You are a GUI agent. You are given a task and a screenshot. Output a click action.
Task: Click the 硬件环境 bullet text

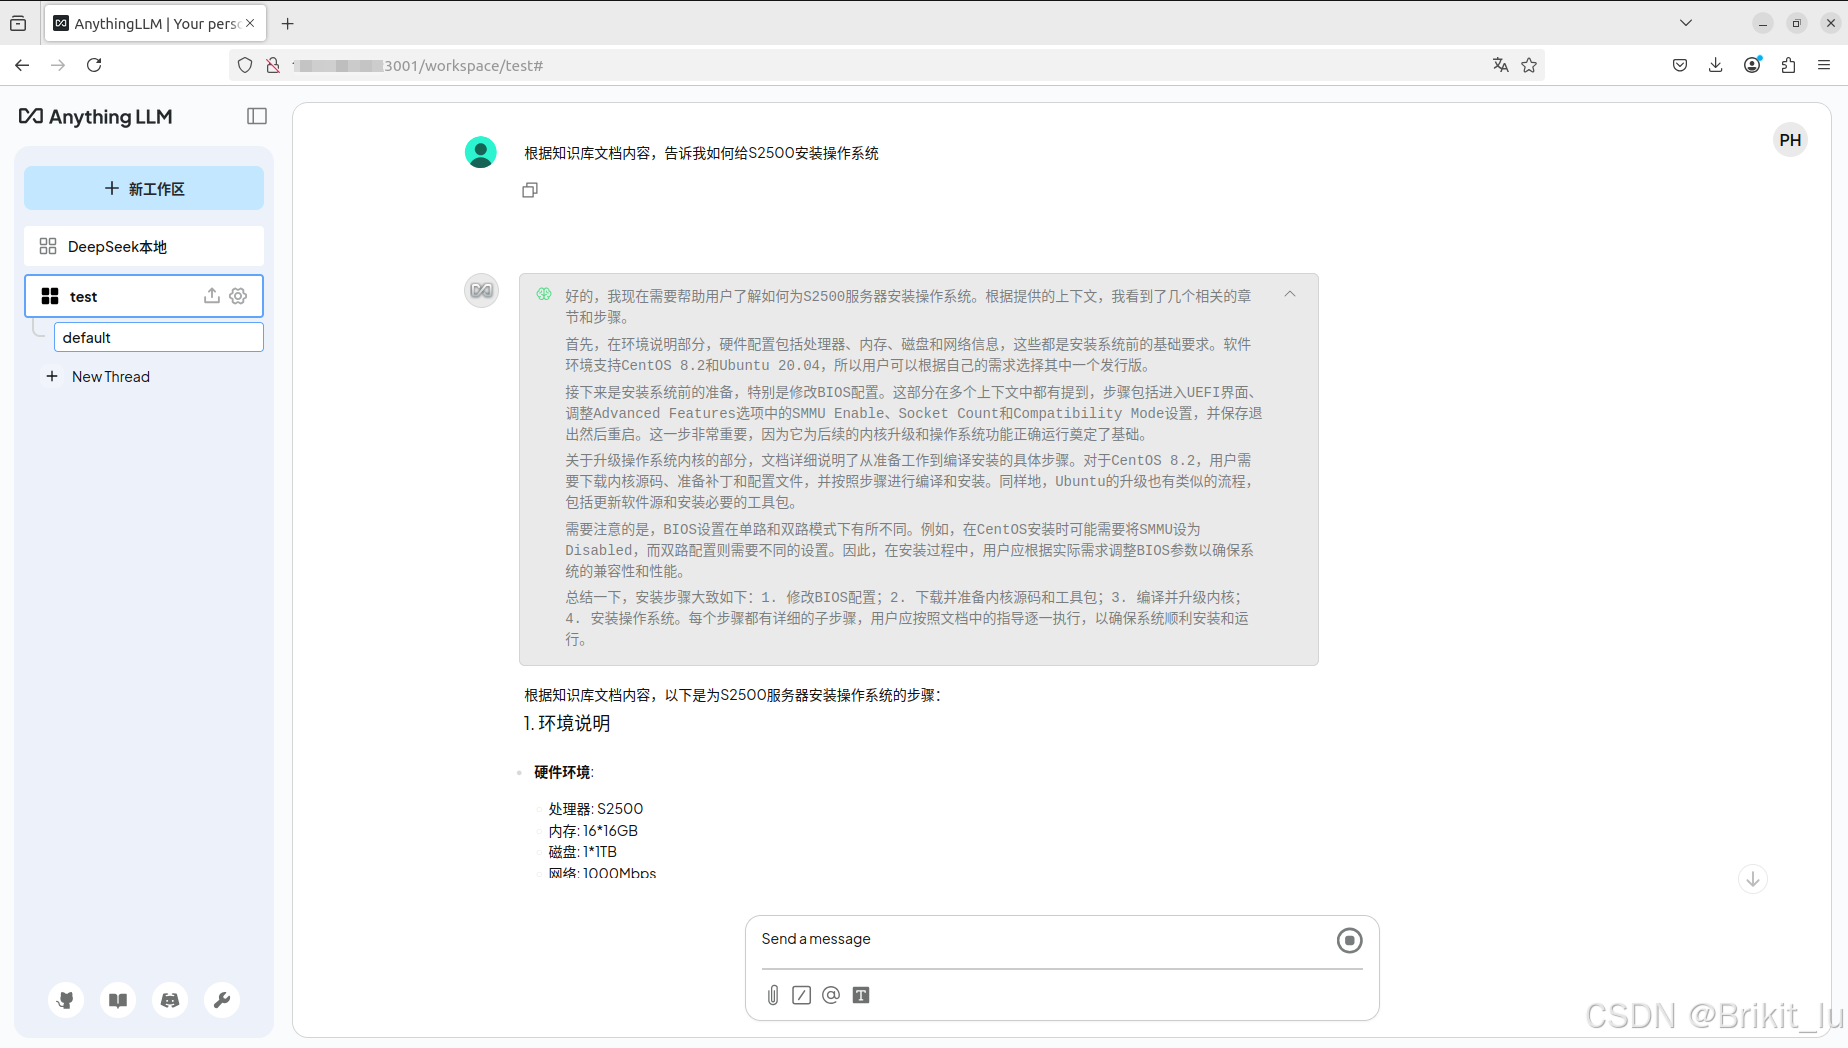pos(563,772)
